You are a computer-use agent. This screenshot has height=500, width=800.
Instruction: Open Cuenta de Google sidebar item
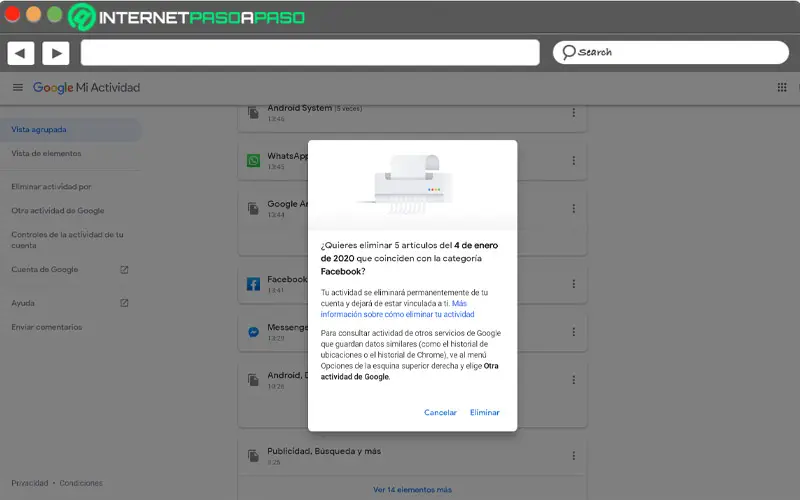[x=45, y=269]
